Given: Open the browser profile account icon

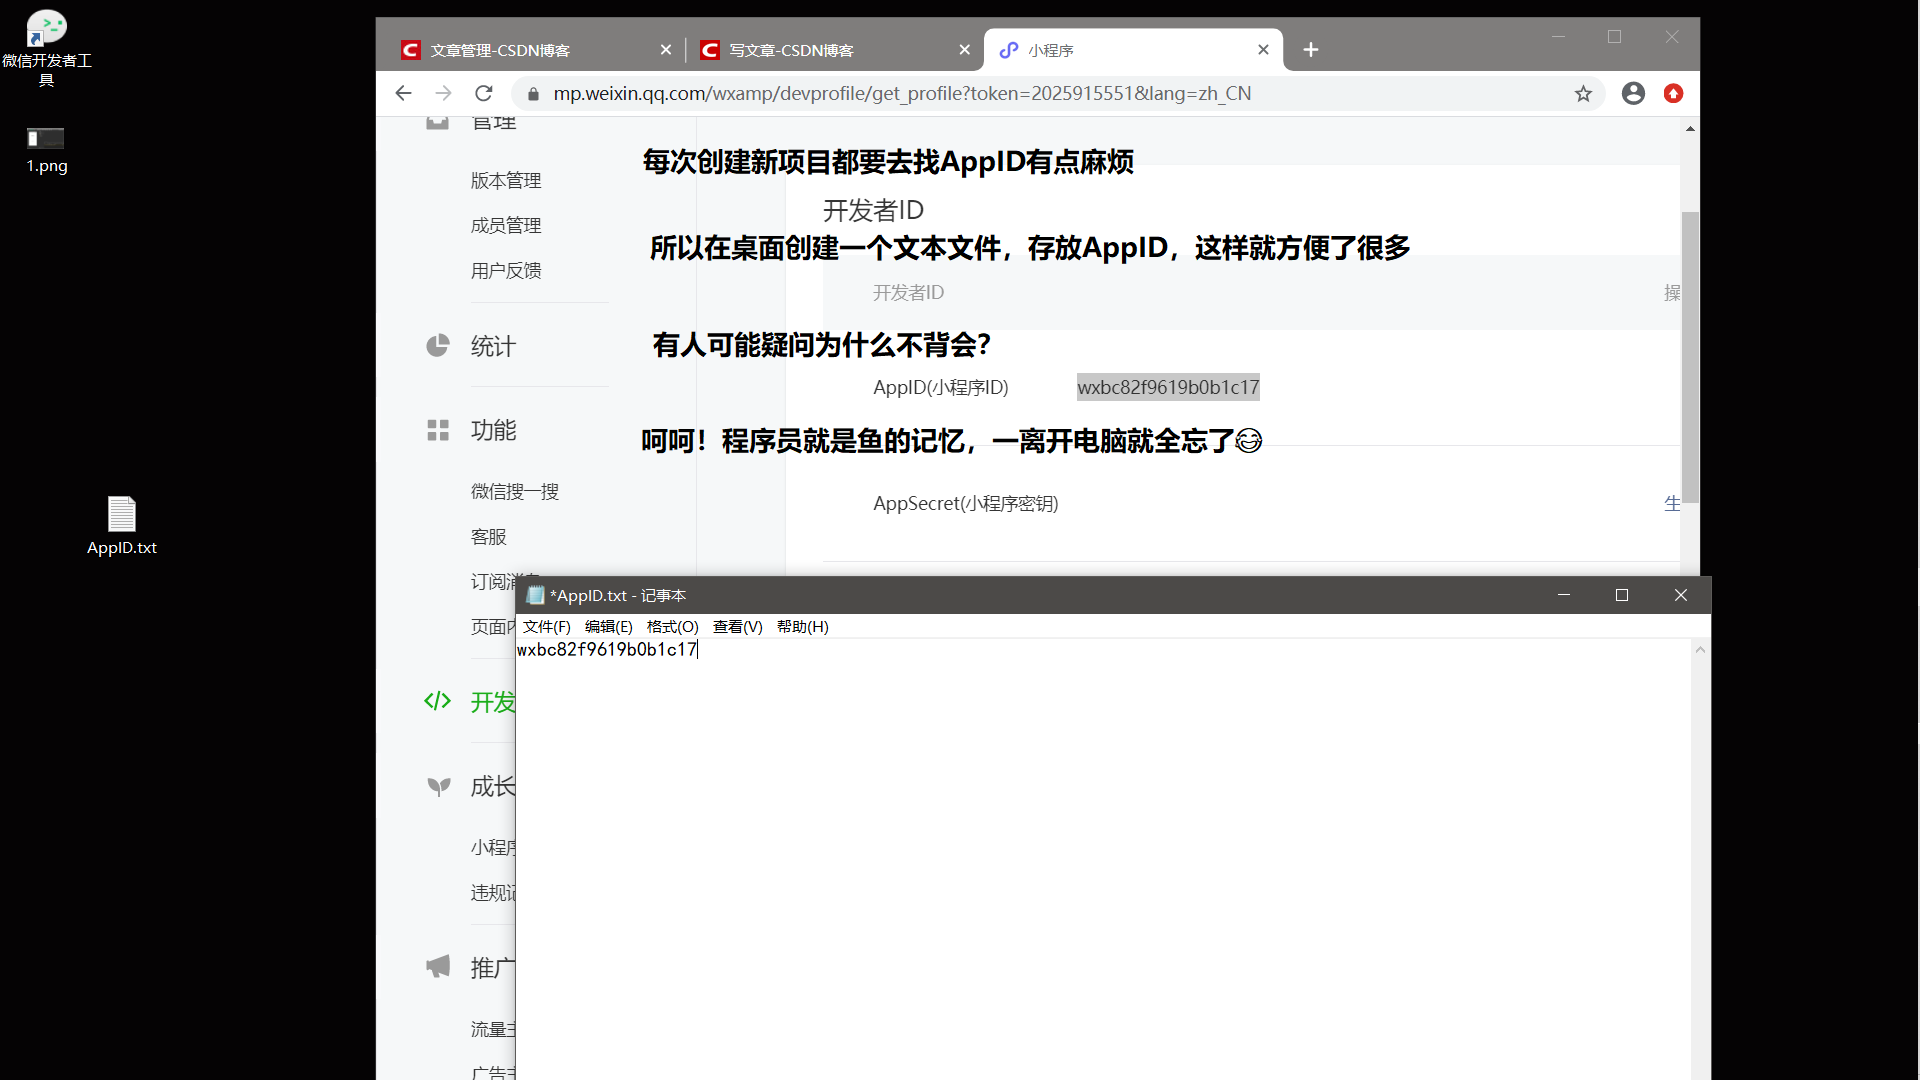Looking at the screenshot, I should point(1633,93).
